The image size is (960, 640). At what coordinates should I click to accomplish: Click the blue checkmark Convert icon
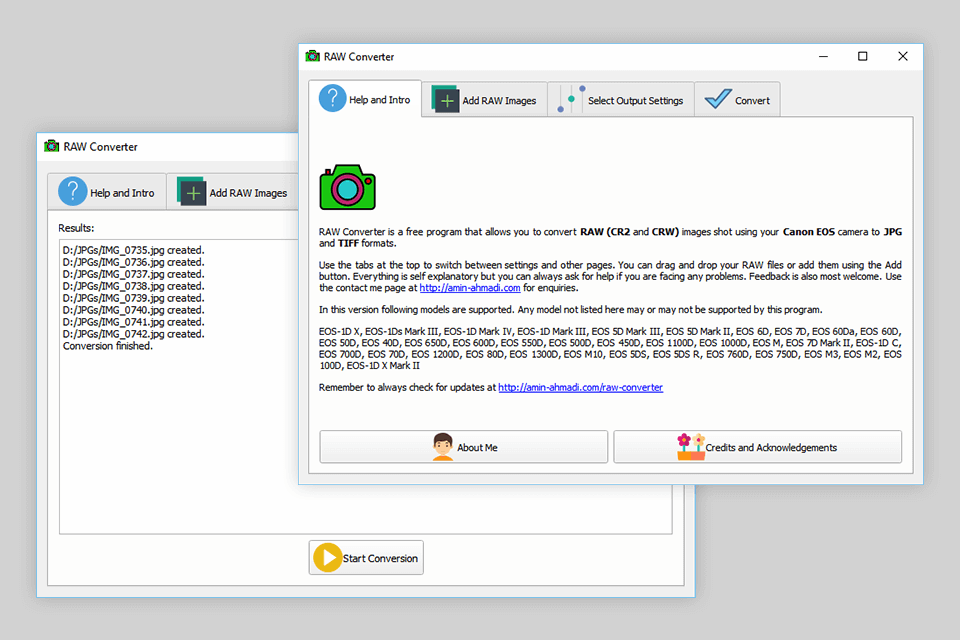pyautogui.click(x=718, y=99)
